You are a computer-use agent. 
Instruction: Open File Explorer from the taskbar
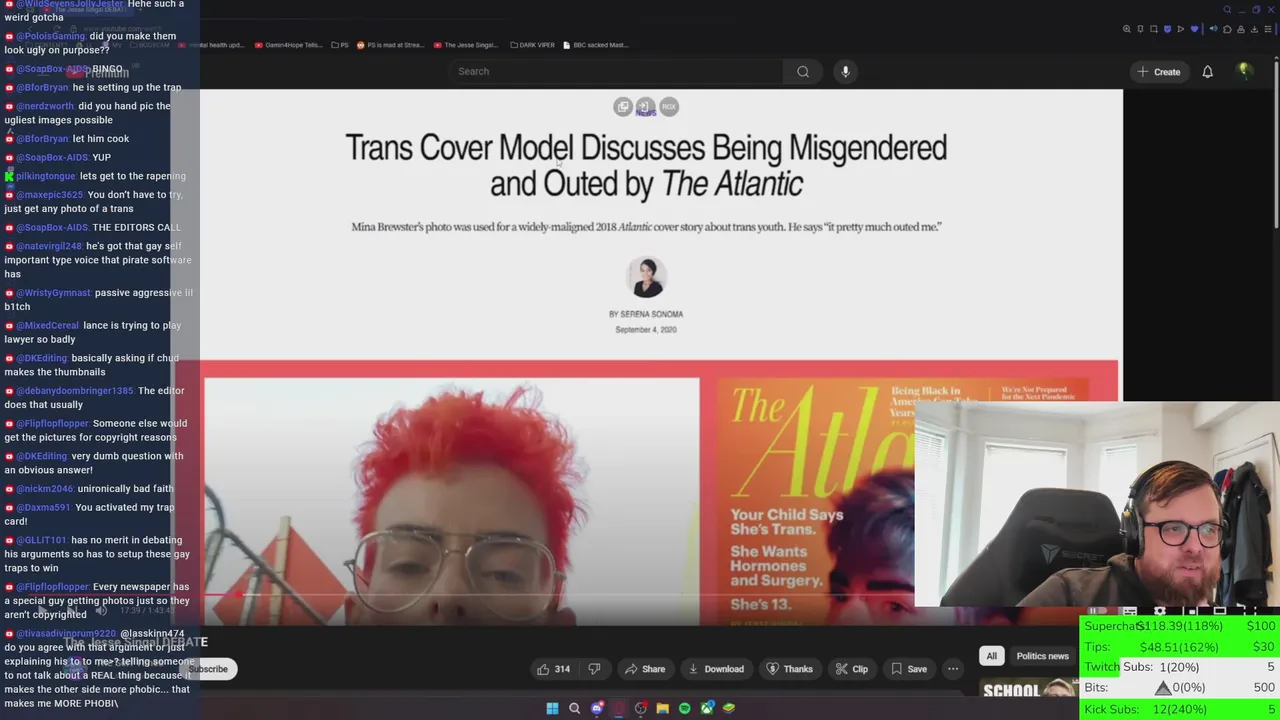[662, 708]
